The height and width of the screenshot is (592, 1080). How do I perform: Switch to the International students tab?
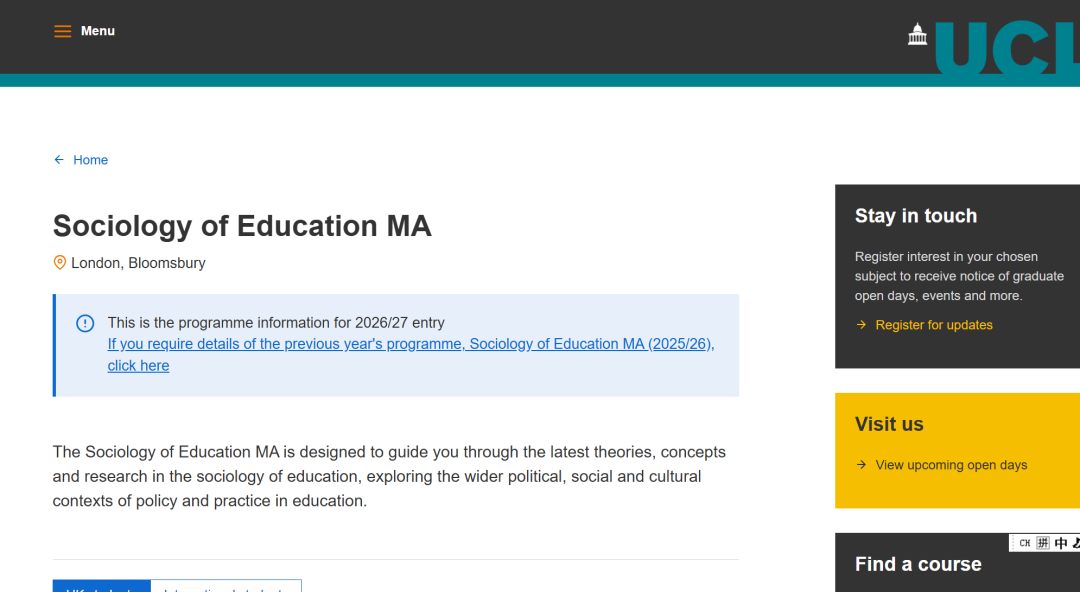point(226,587)
